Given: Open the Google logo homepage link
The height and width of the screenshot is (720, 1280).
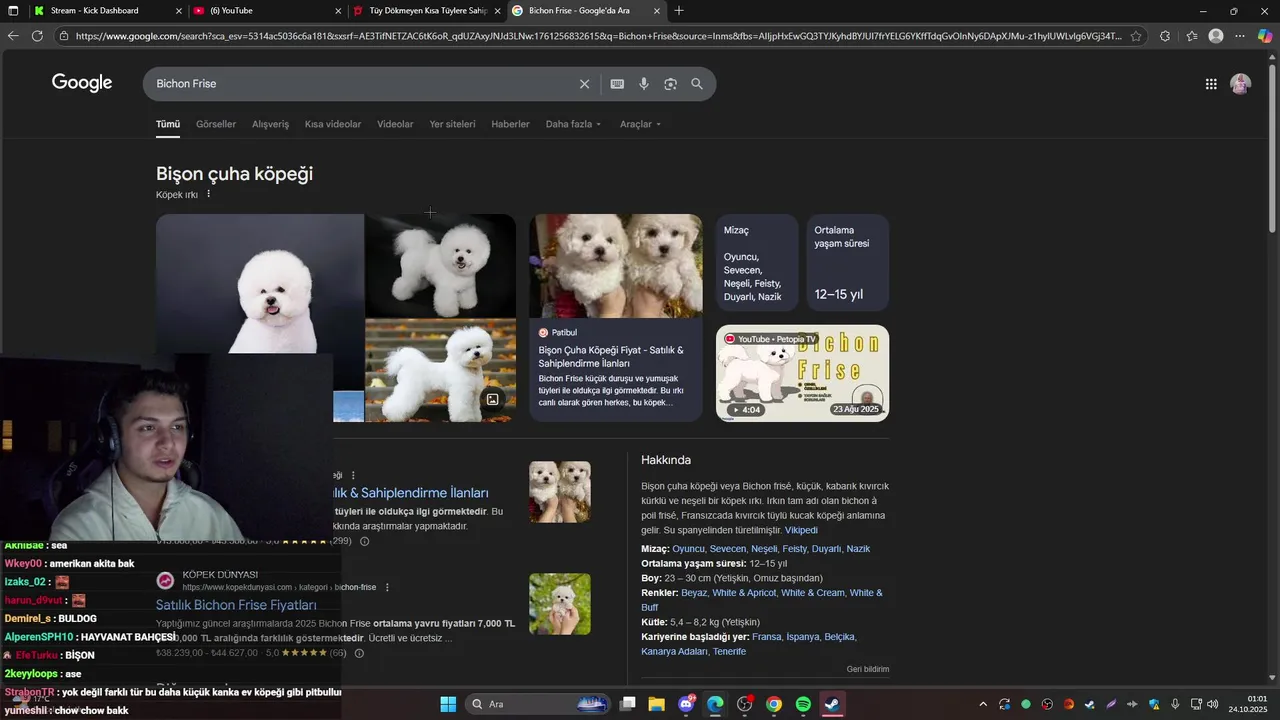Looking at the screenshot, I should [82, 83].
